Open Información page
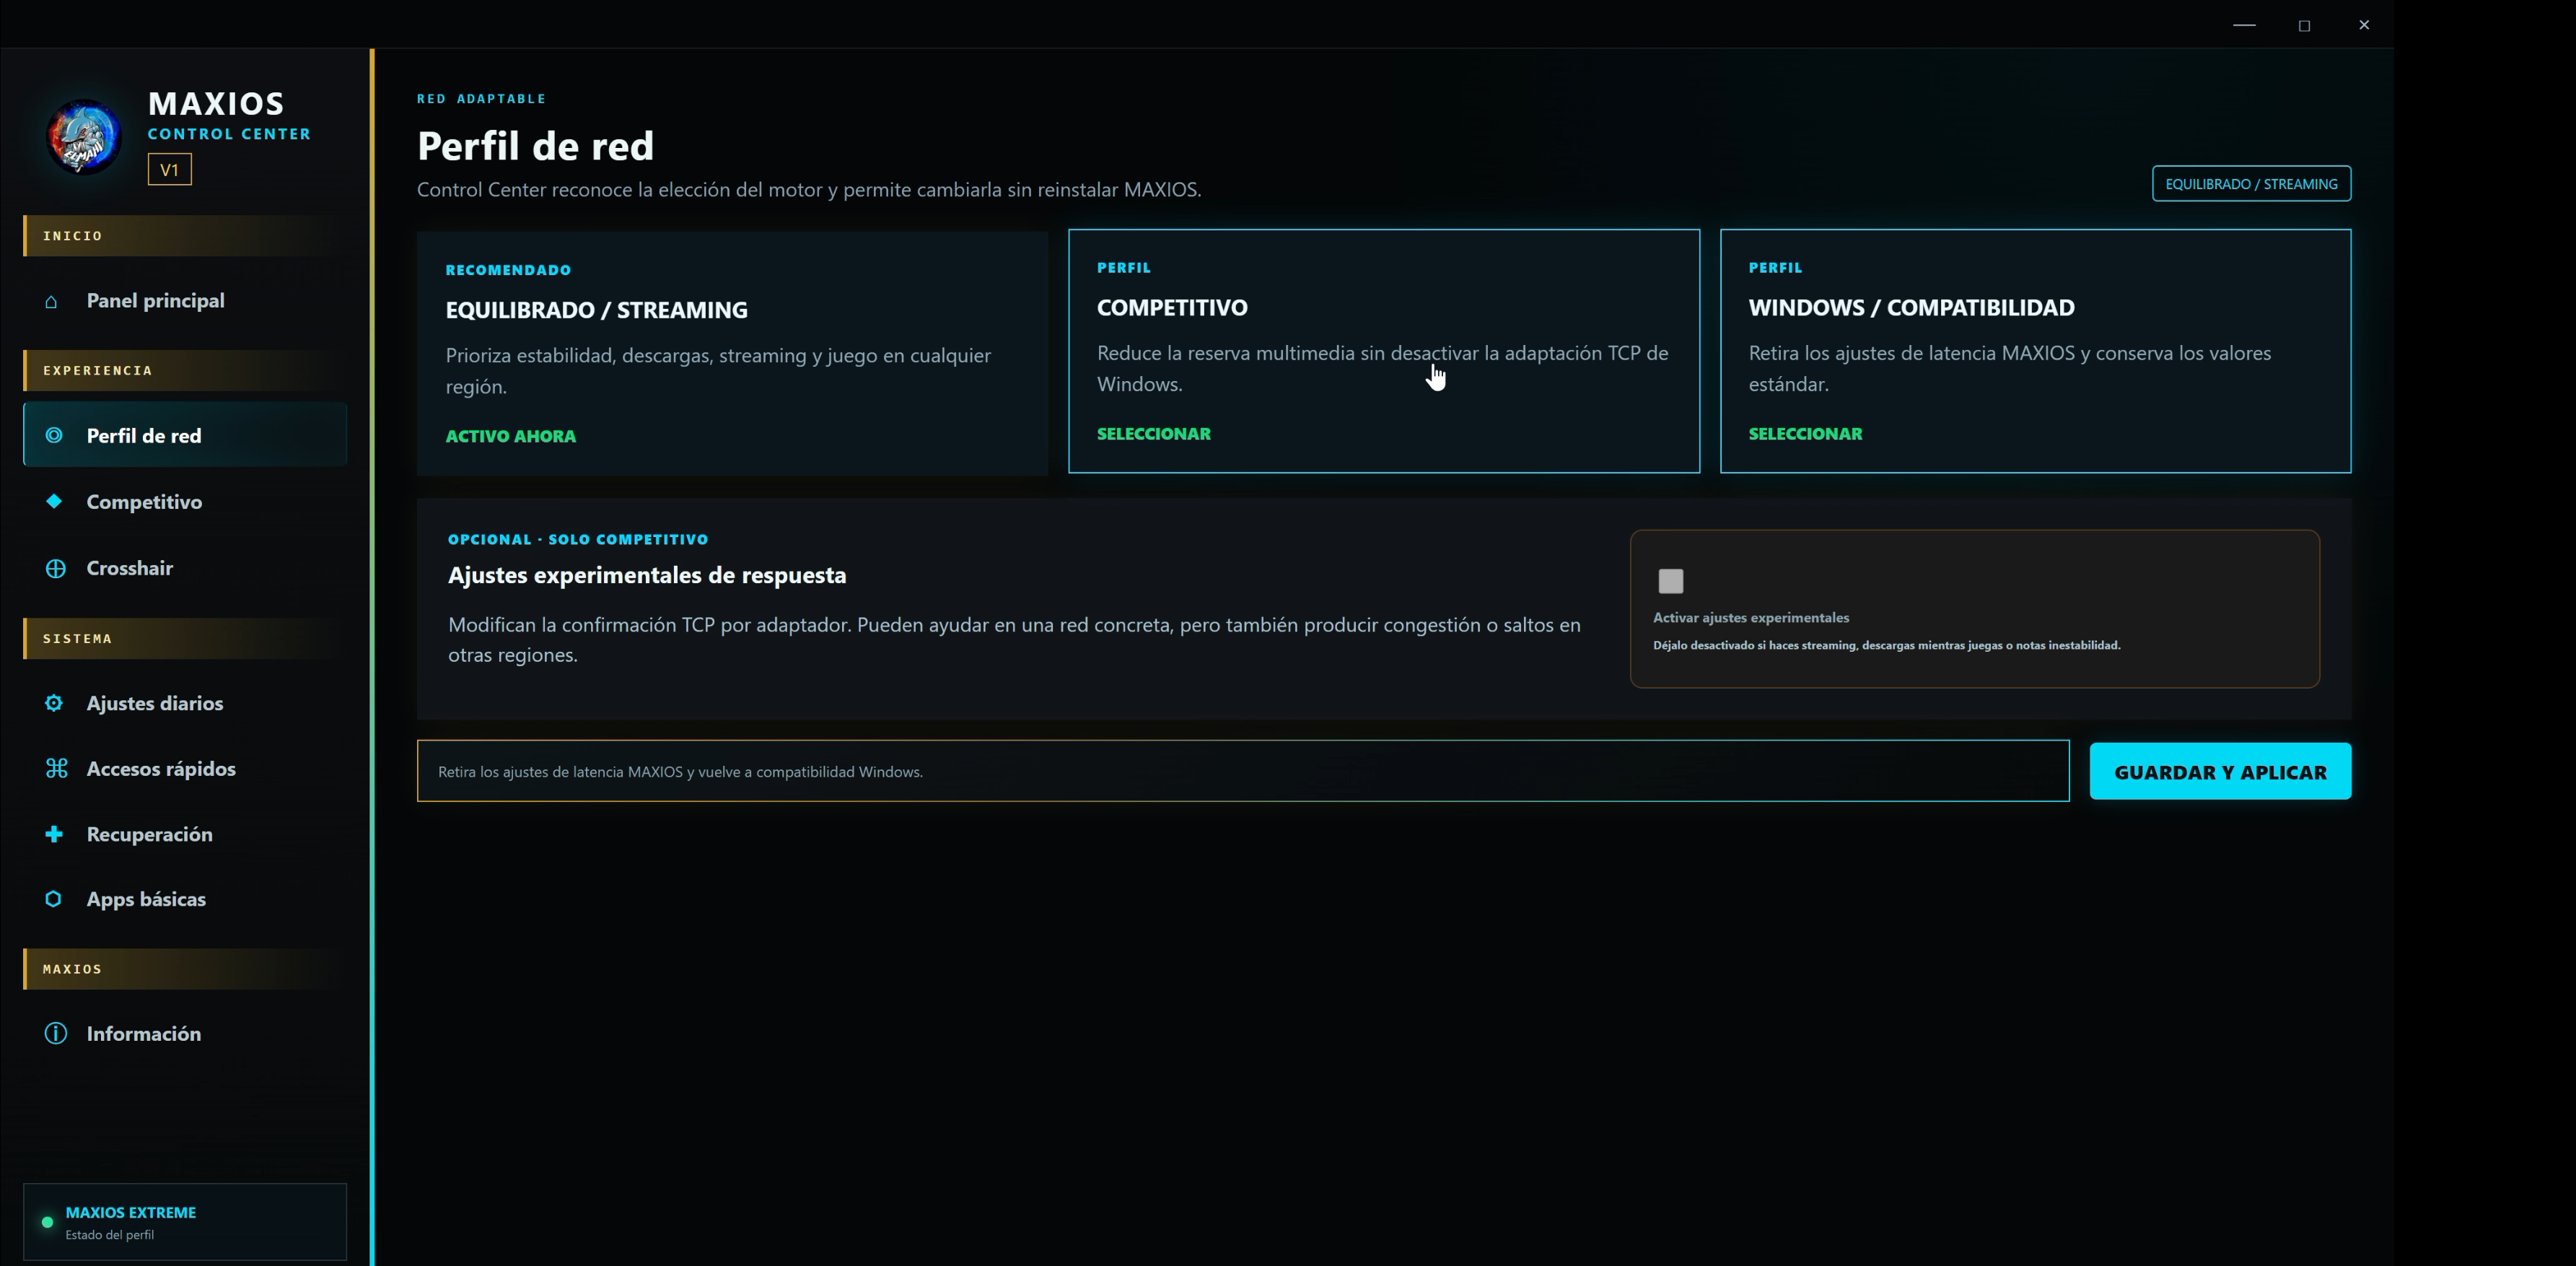This screenshot has height=1266, width=2576. coord(185,1034)
